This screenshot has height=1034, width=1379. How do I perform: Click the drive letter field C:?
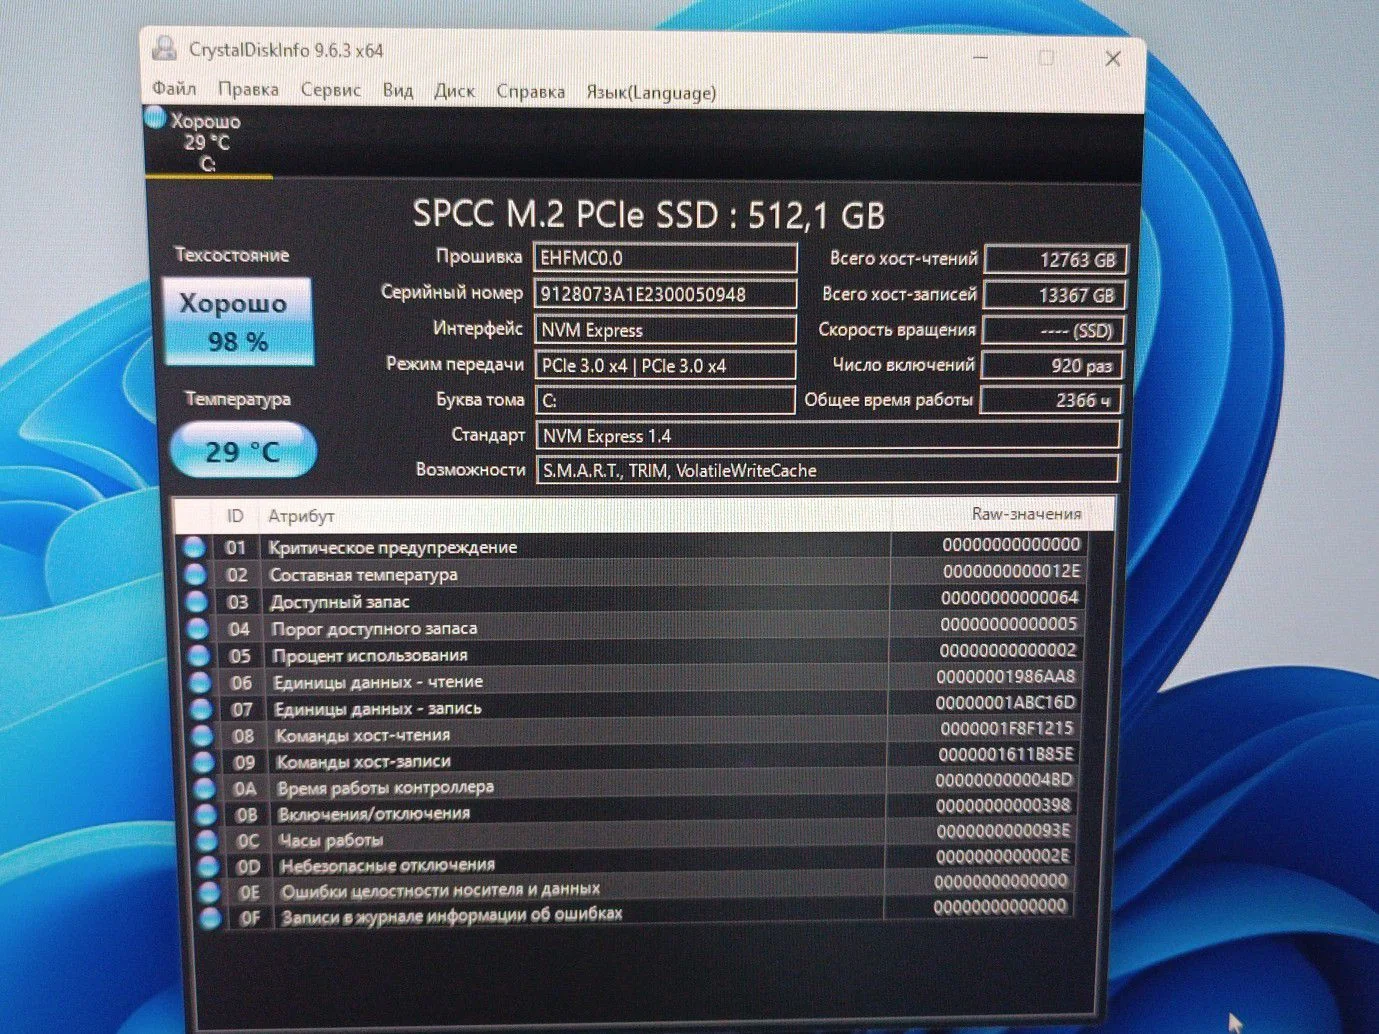[x=666, y=400]
